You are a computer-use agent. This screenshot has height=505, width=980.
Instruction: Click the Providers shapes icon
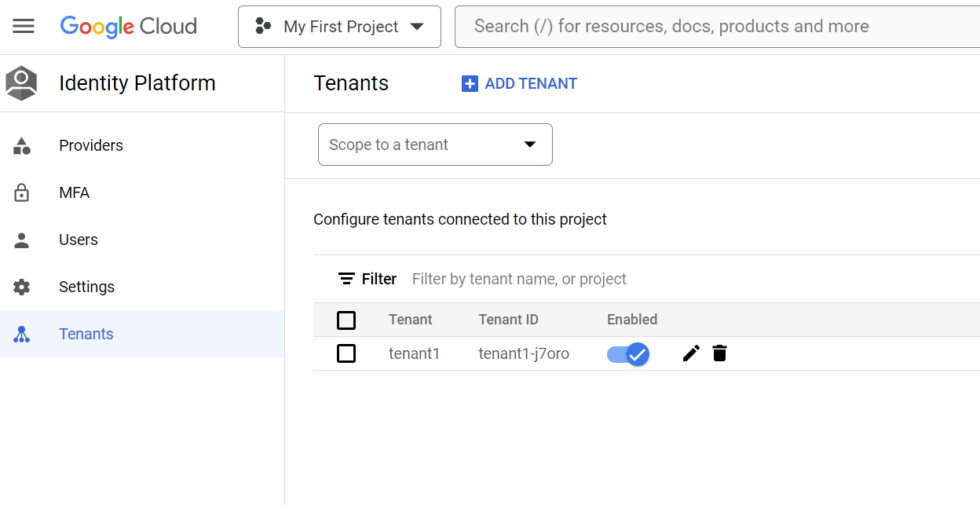[x=22, y=146]
